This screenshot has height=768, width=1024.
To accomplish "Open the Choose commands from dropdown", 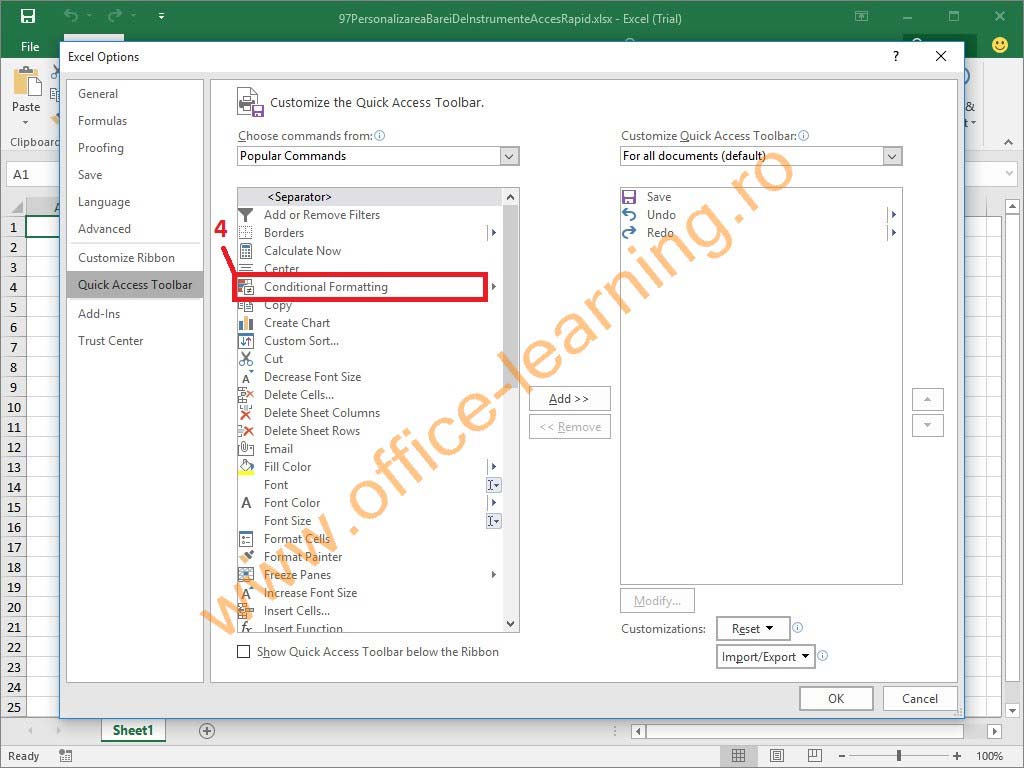I will pyautogui.click(x=509, y=156).
